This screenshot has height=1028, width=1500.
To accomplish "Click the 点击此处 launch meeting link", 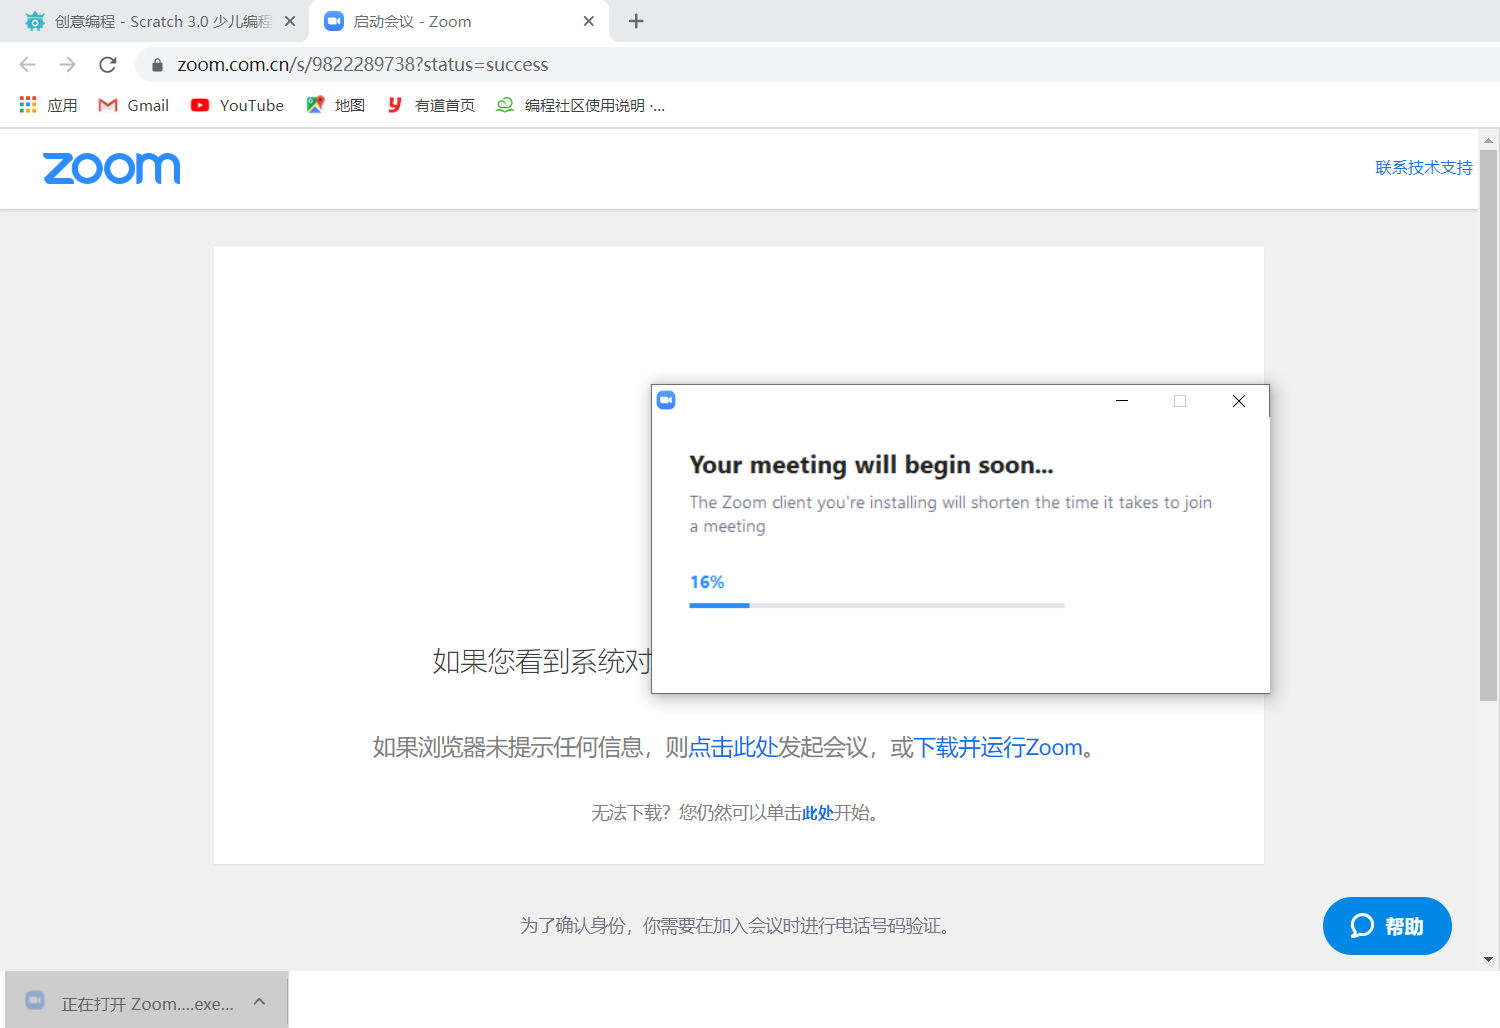I will tap(733, 748).
